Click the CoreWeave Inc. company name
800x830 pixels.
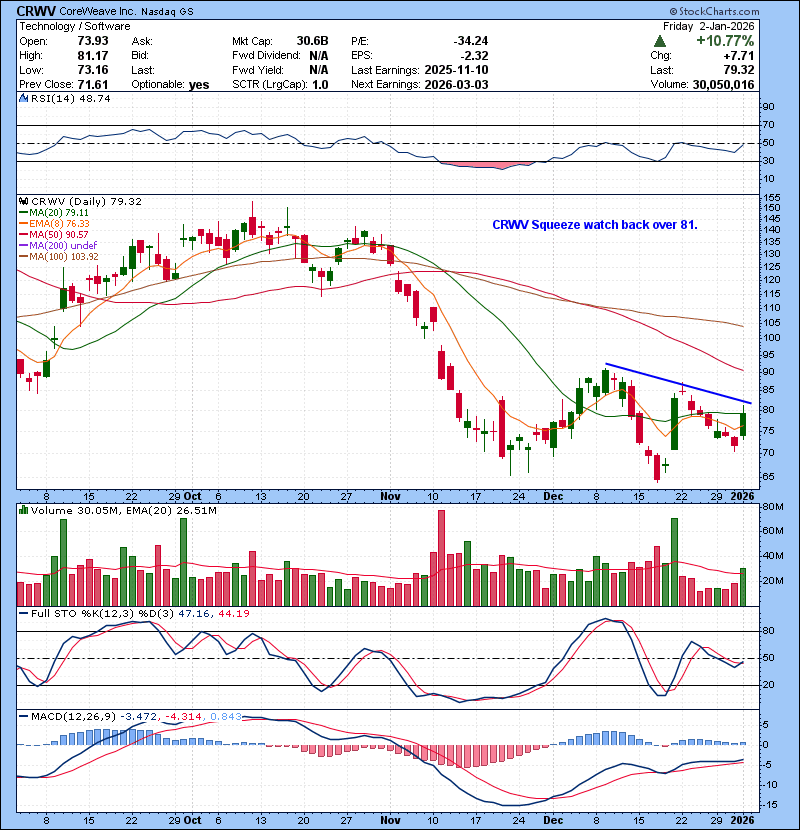[98, 11]
